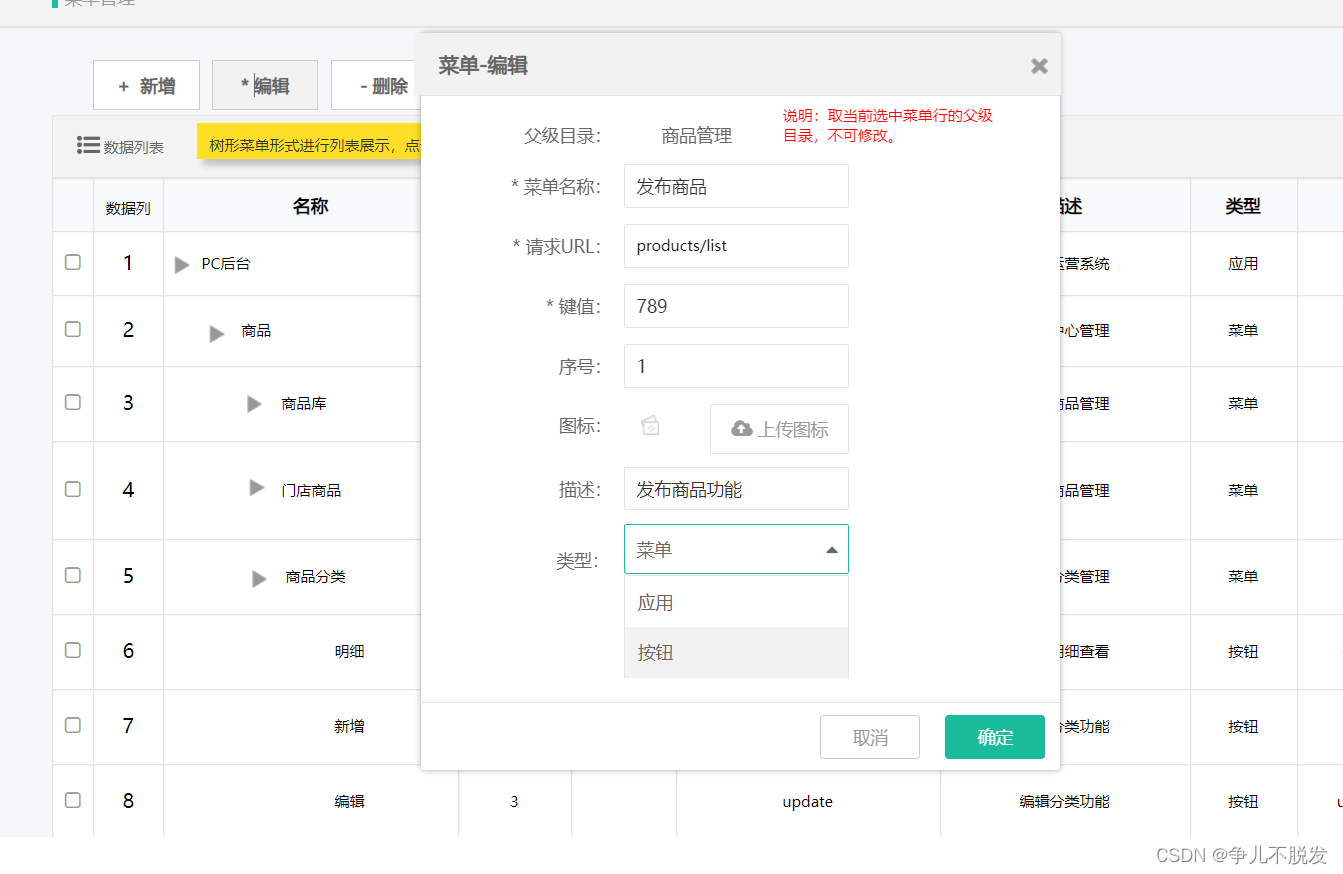The width and height of the screenshot is (1343, 874).
Task: Click the 上传图标 upload button
Action: coord(779,429)
